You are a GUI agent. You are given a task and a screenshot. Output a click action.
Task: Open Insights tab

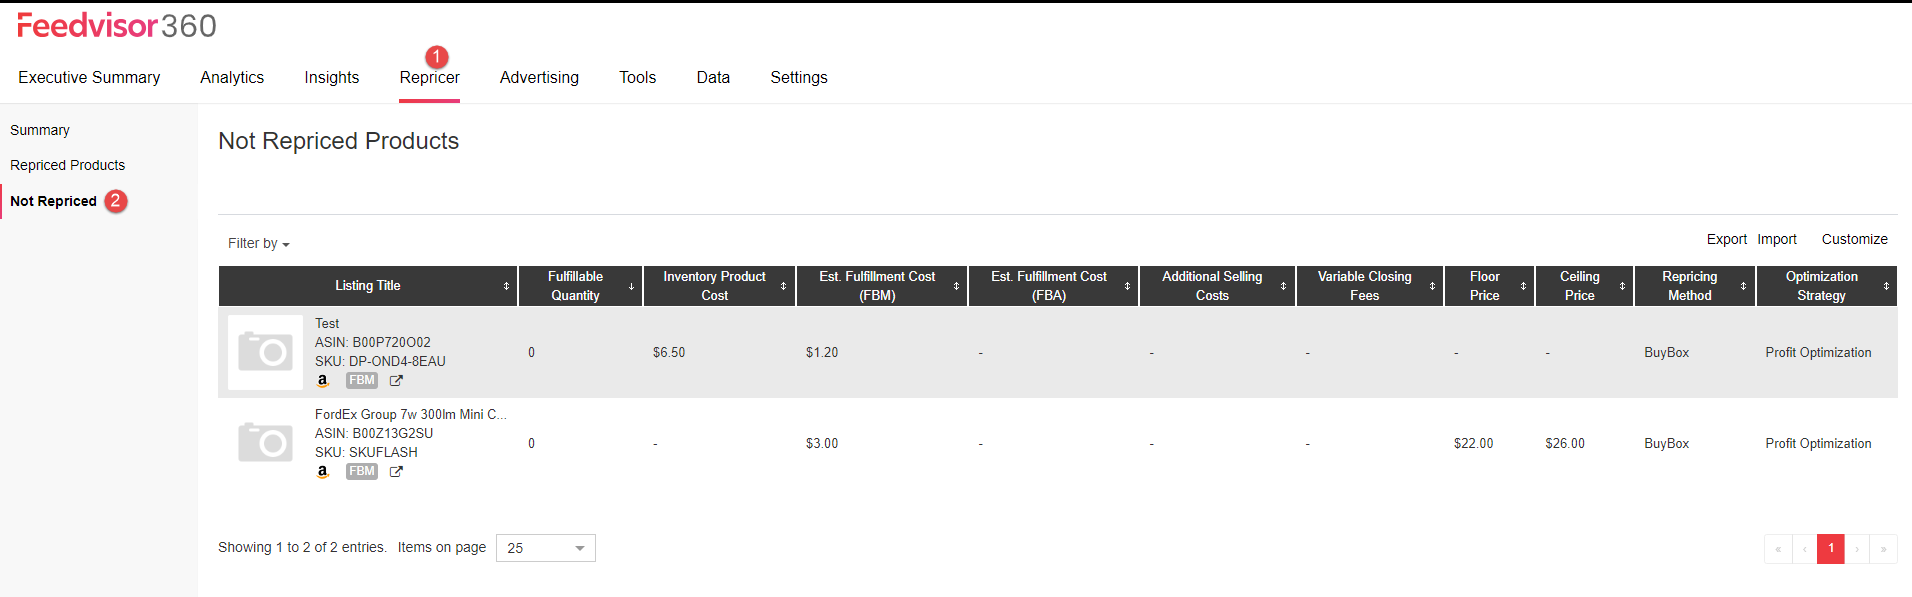[x=332, y=78]
